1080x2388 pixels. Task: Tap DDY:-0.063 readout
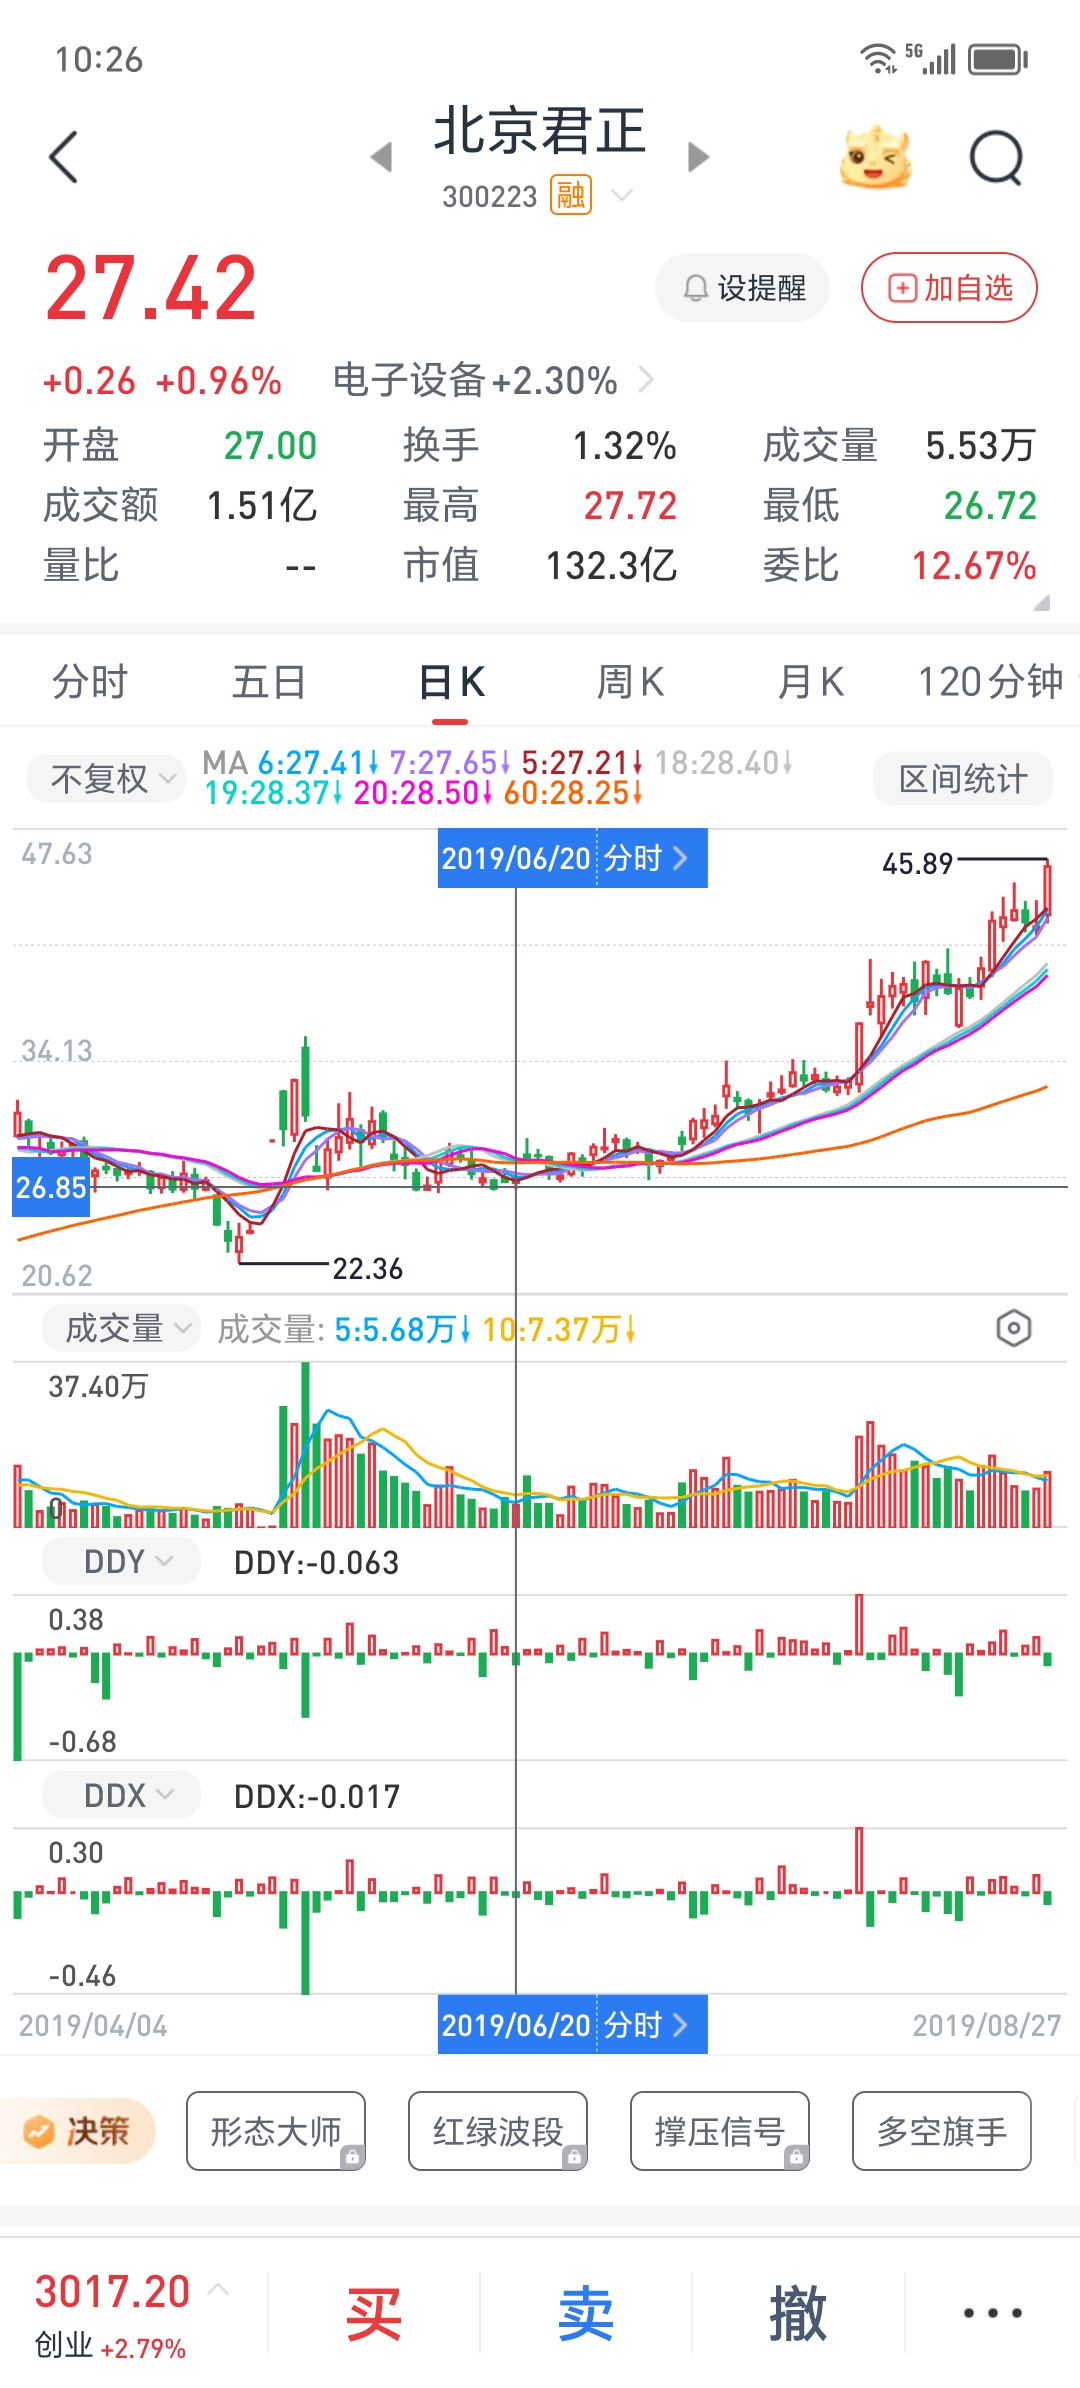[316, 1563]
